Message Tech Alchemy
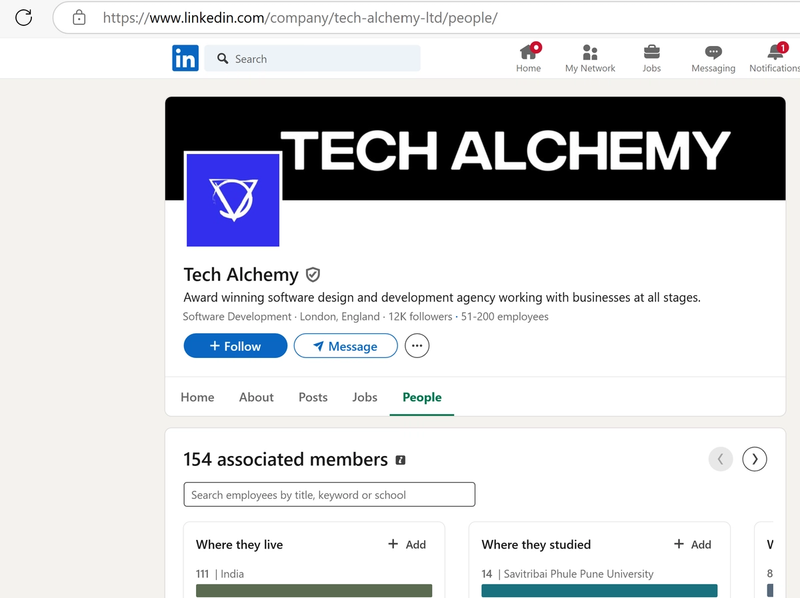800x598 pixels. [345, 346]
